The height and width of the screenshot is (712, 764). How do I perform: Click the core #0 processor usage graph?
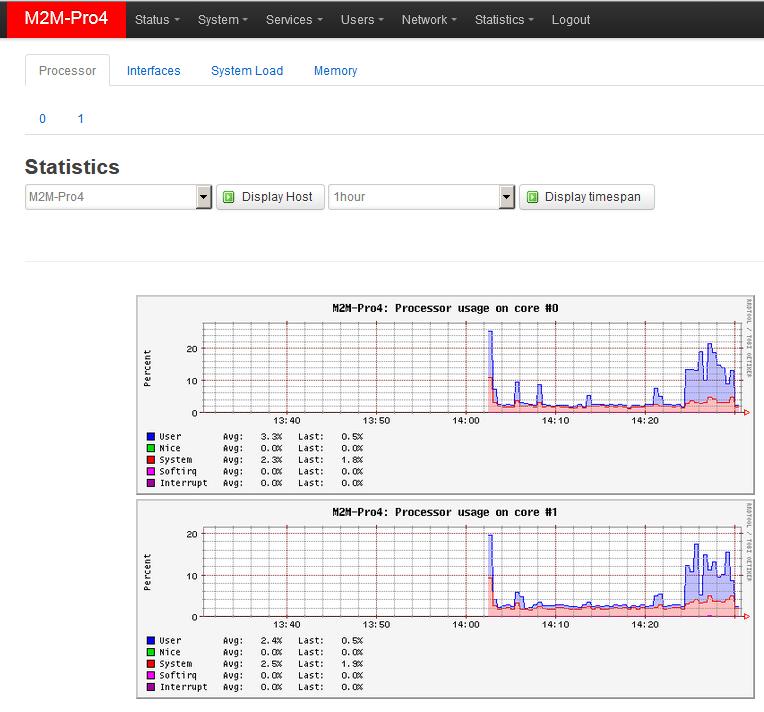[445, 395]
